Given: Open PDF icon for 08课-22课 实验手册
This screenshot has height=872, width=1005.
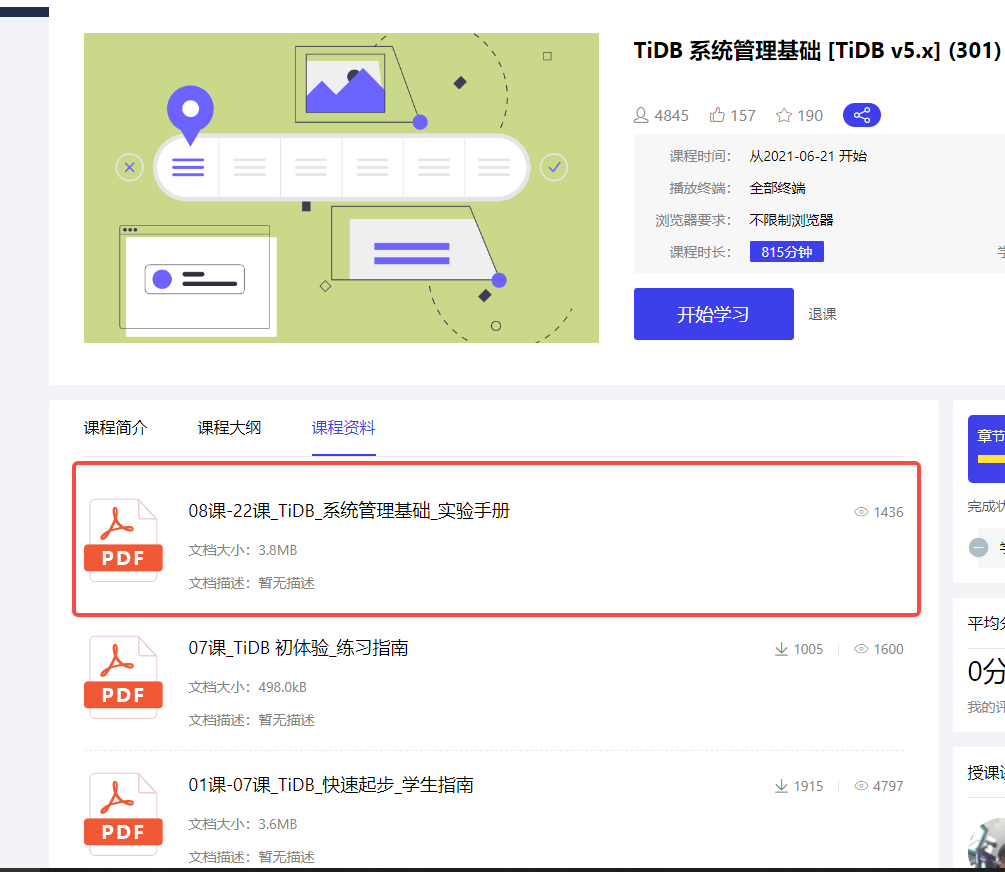Looking at the screenshot, I should (x=123, y=541).
